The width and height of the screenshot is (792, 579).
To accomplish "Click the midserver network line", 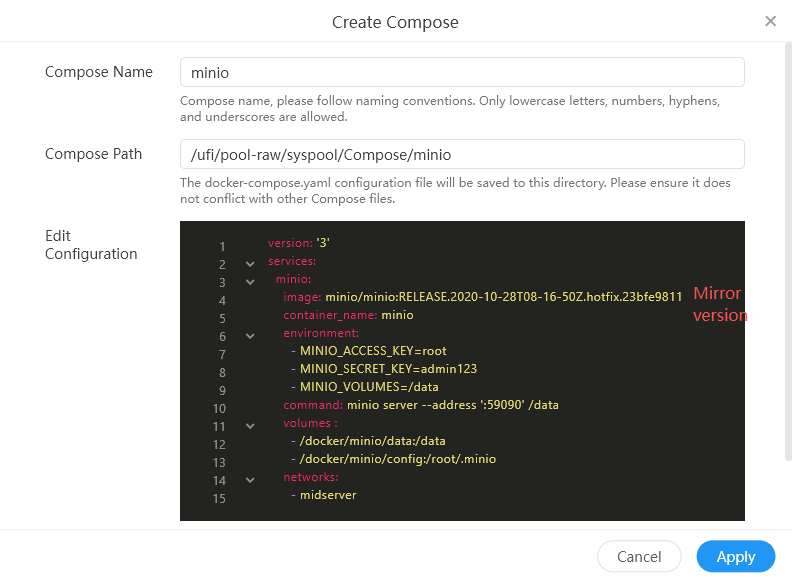I will 324,495.
